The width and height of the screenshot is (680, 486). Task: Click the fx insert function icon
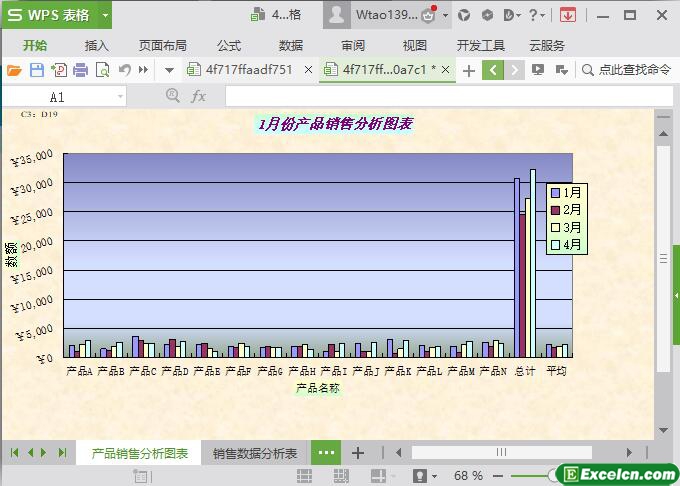click(x=199, y=96)
